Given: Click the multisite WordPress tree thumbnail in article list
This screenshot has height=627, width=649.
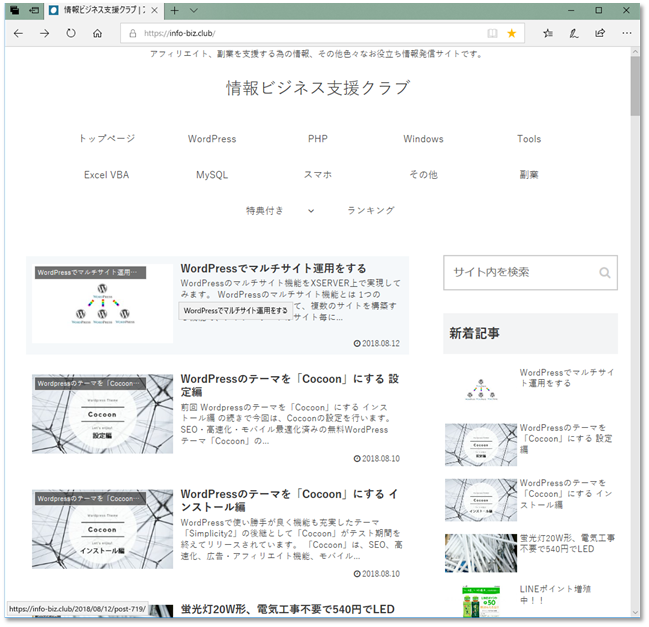Looking at the screenshot, I should (102, 303).
